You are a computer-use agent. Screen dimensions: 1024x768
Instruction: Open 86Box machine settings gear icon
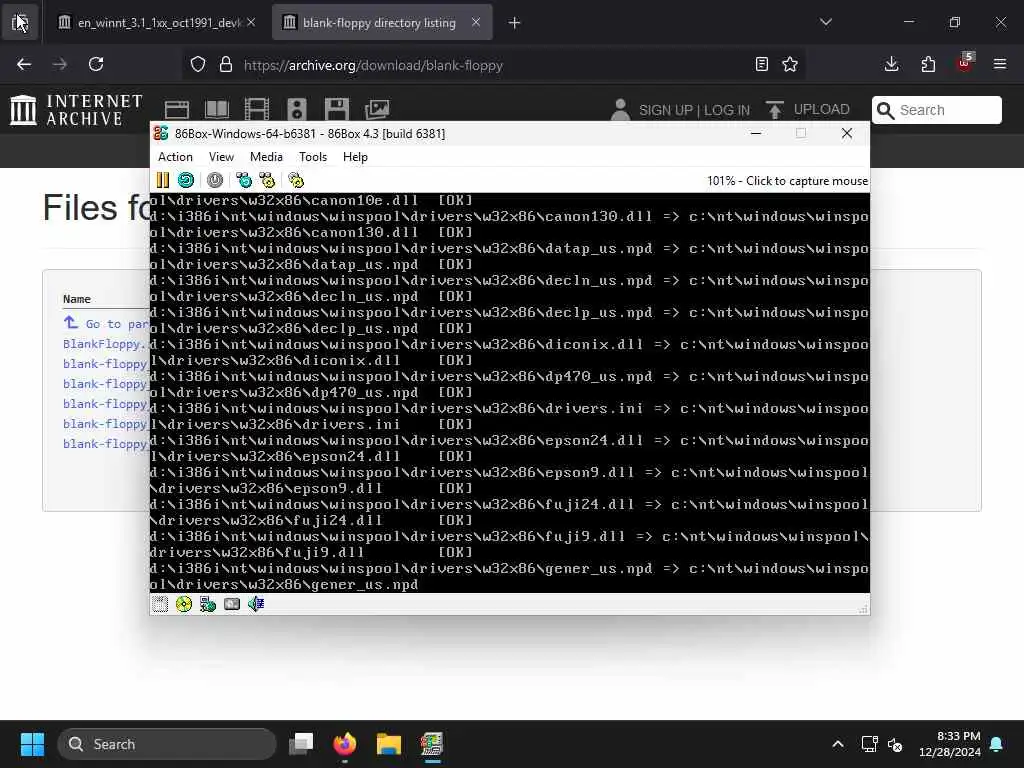(x=296, y=180)
